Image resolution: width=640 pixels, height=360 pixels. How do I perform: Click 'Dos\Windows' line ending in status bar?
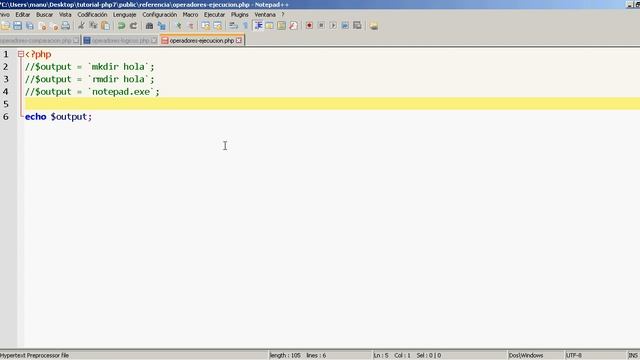[526, 356]
